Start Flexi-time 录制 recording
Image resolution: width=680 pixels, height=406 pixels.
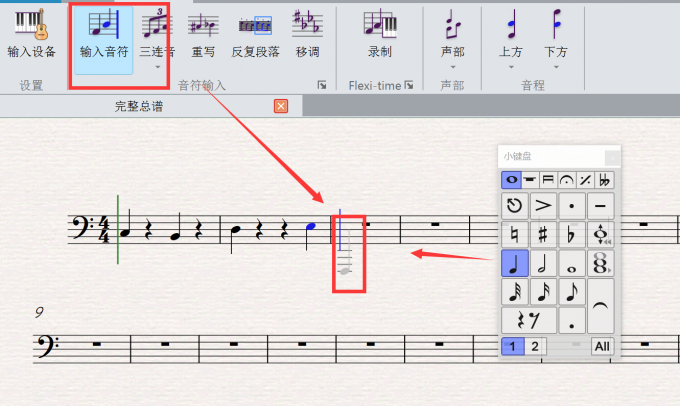click(380, 35)
